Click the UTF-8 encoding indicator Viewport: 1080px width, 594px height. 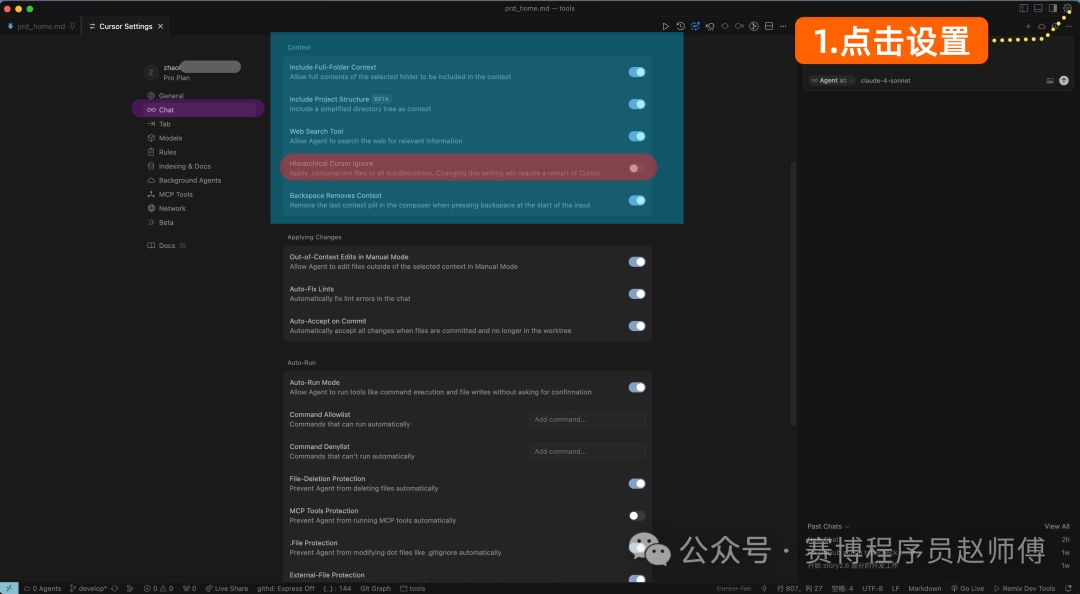coord(872,588)
